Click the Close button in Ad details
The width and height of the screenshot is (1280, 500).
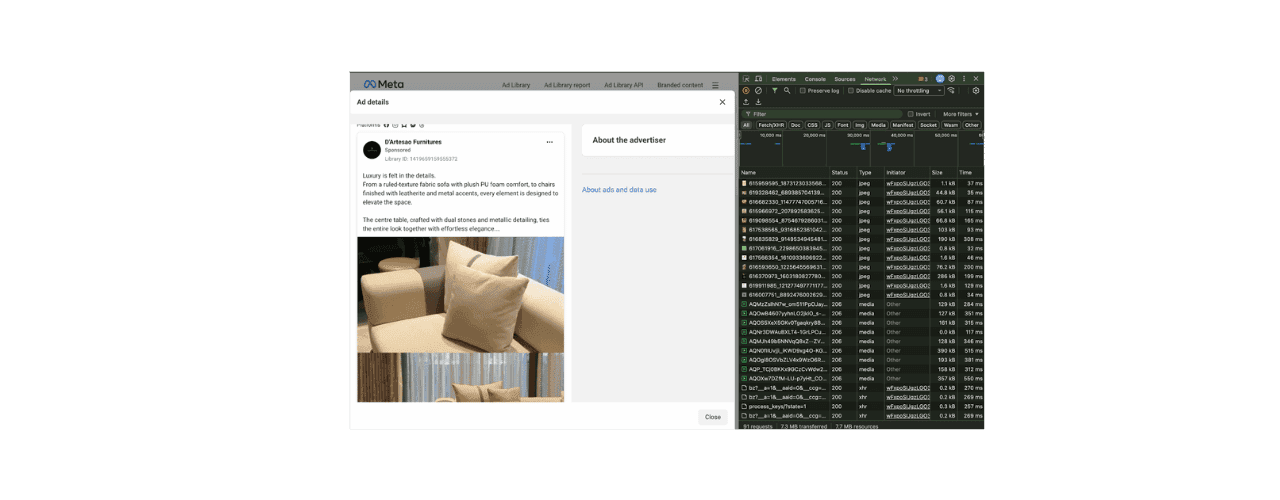click(713, 417)
